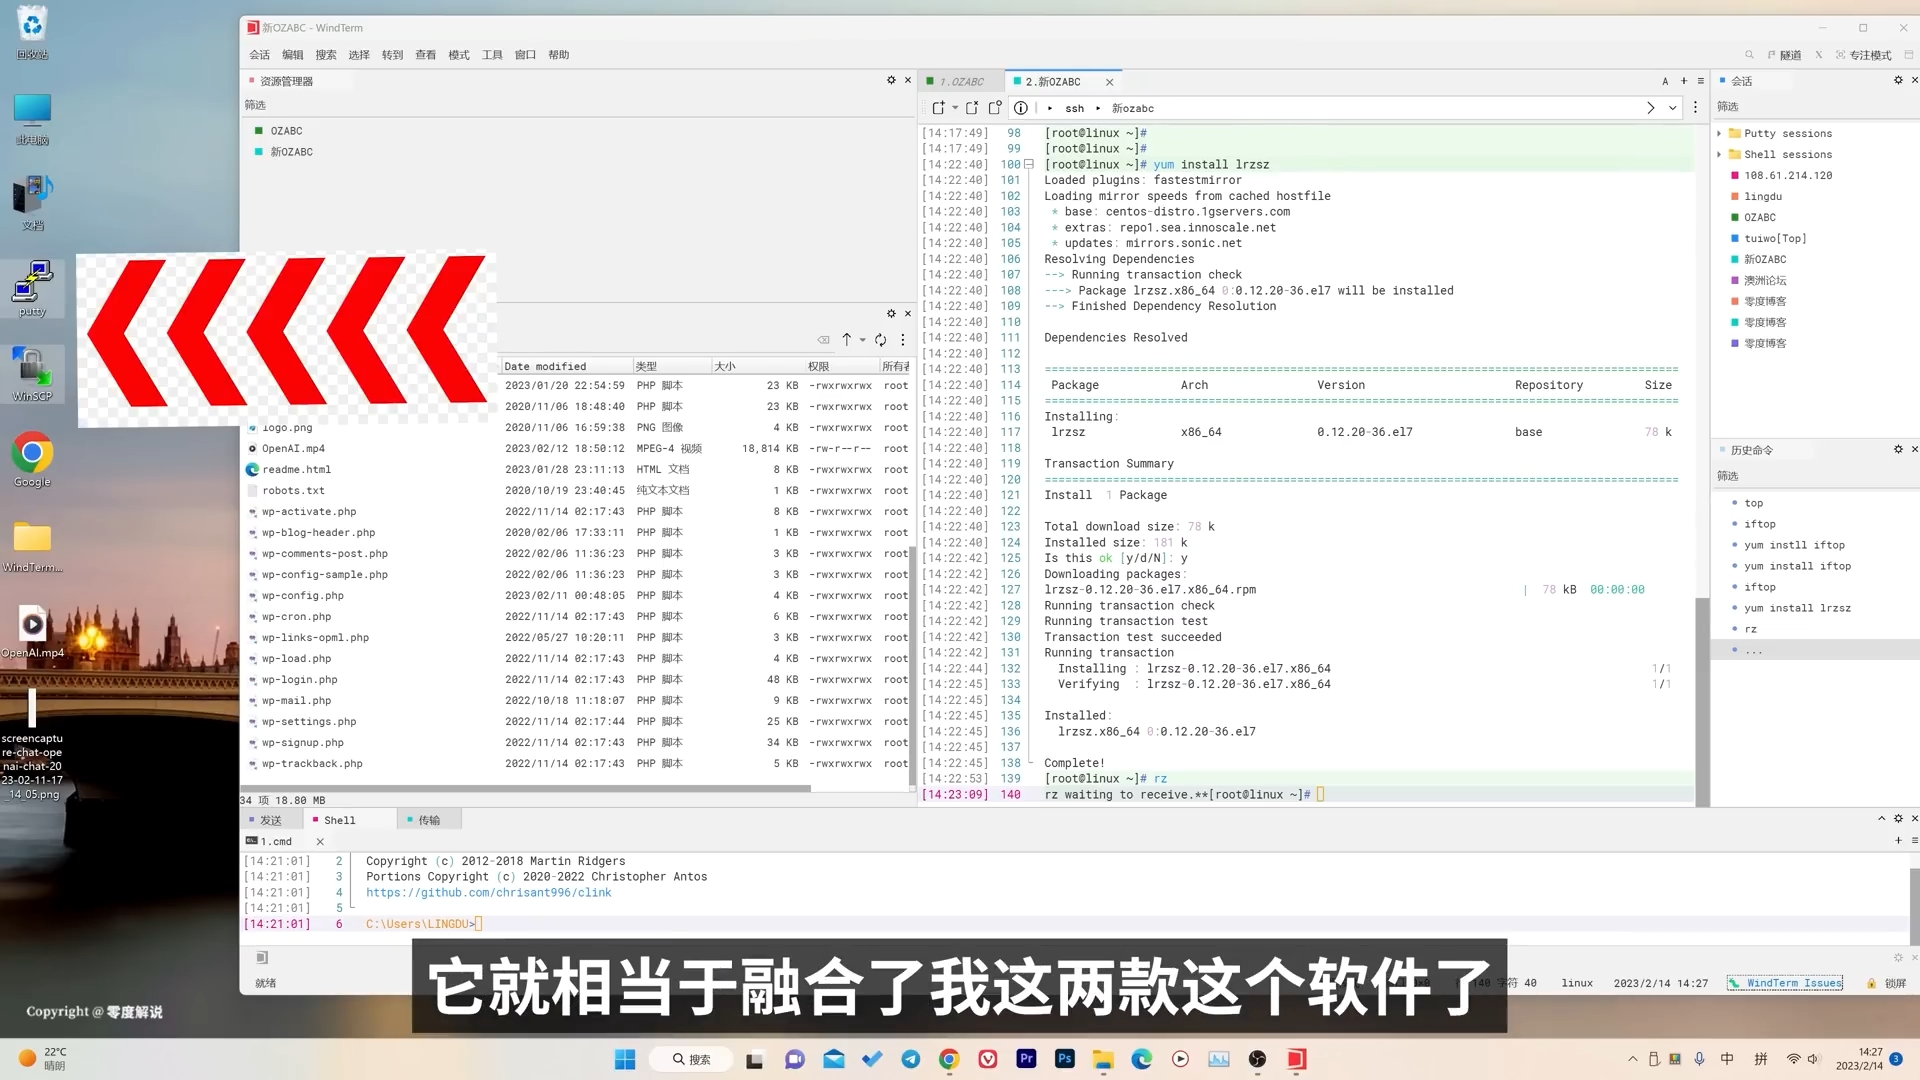Open the Chrome browser from the taskbar

948,1059
